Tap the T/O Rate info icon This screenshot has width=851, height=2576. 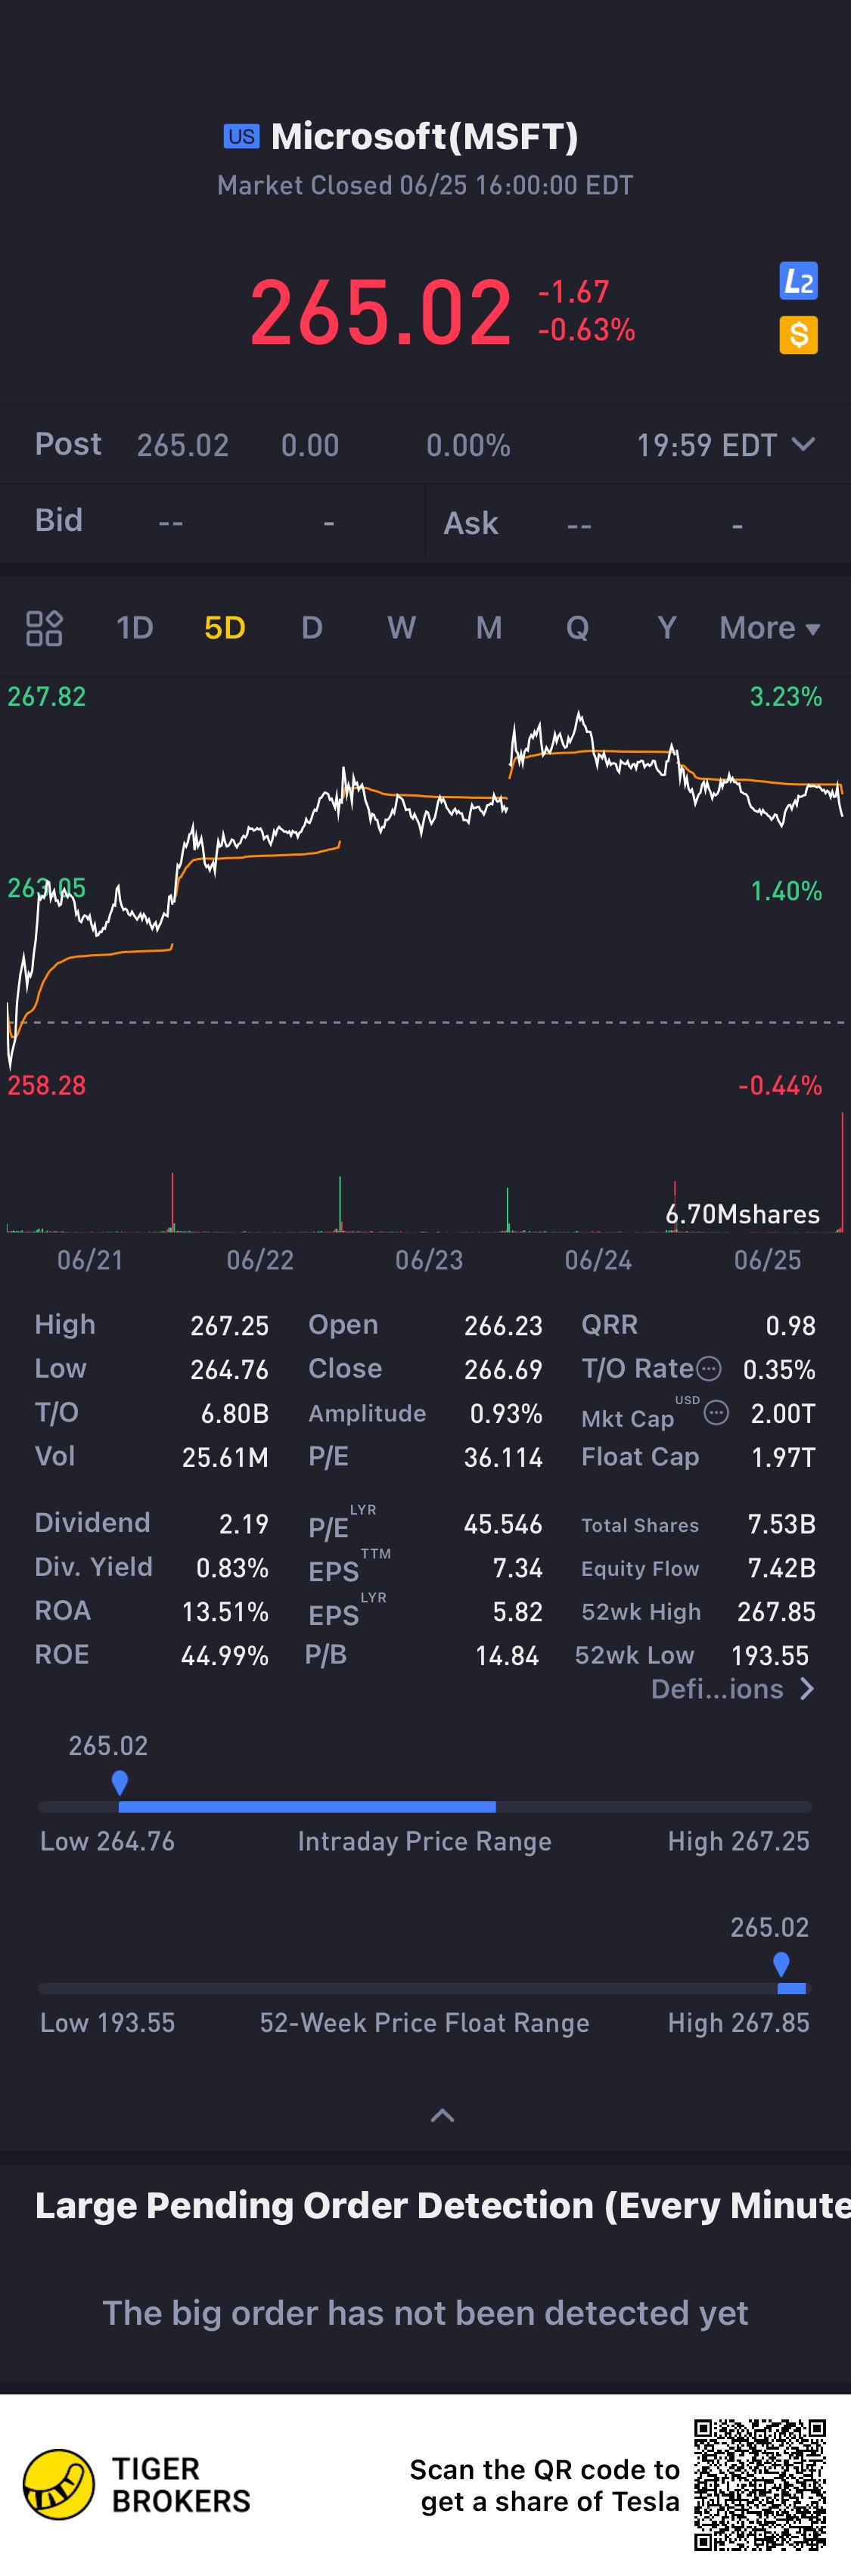(x=708, y=1368)
